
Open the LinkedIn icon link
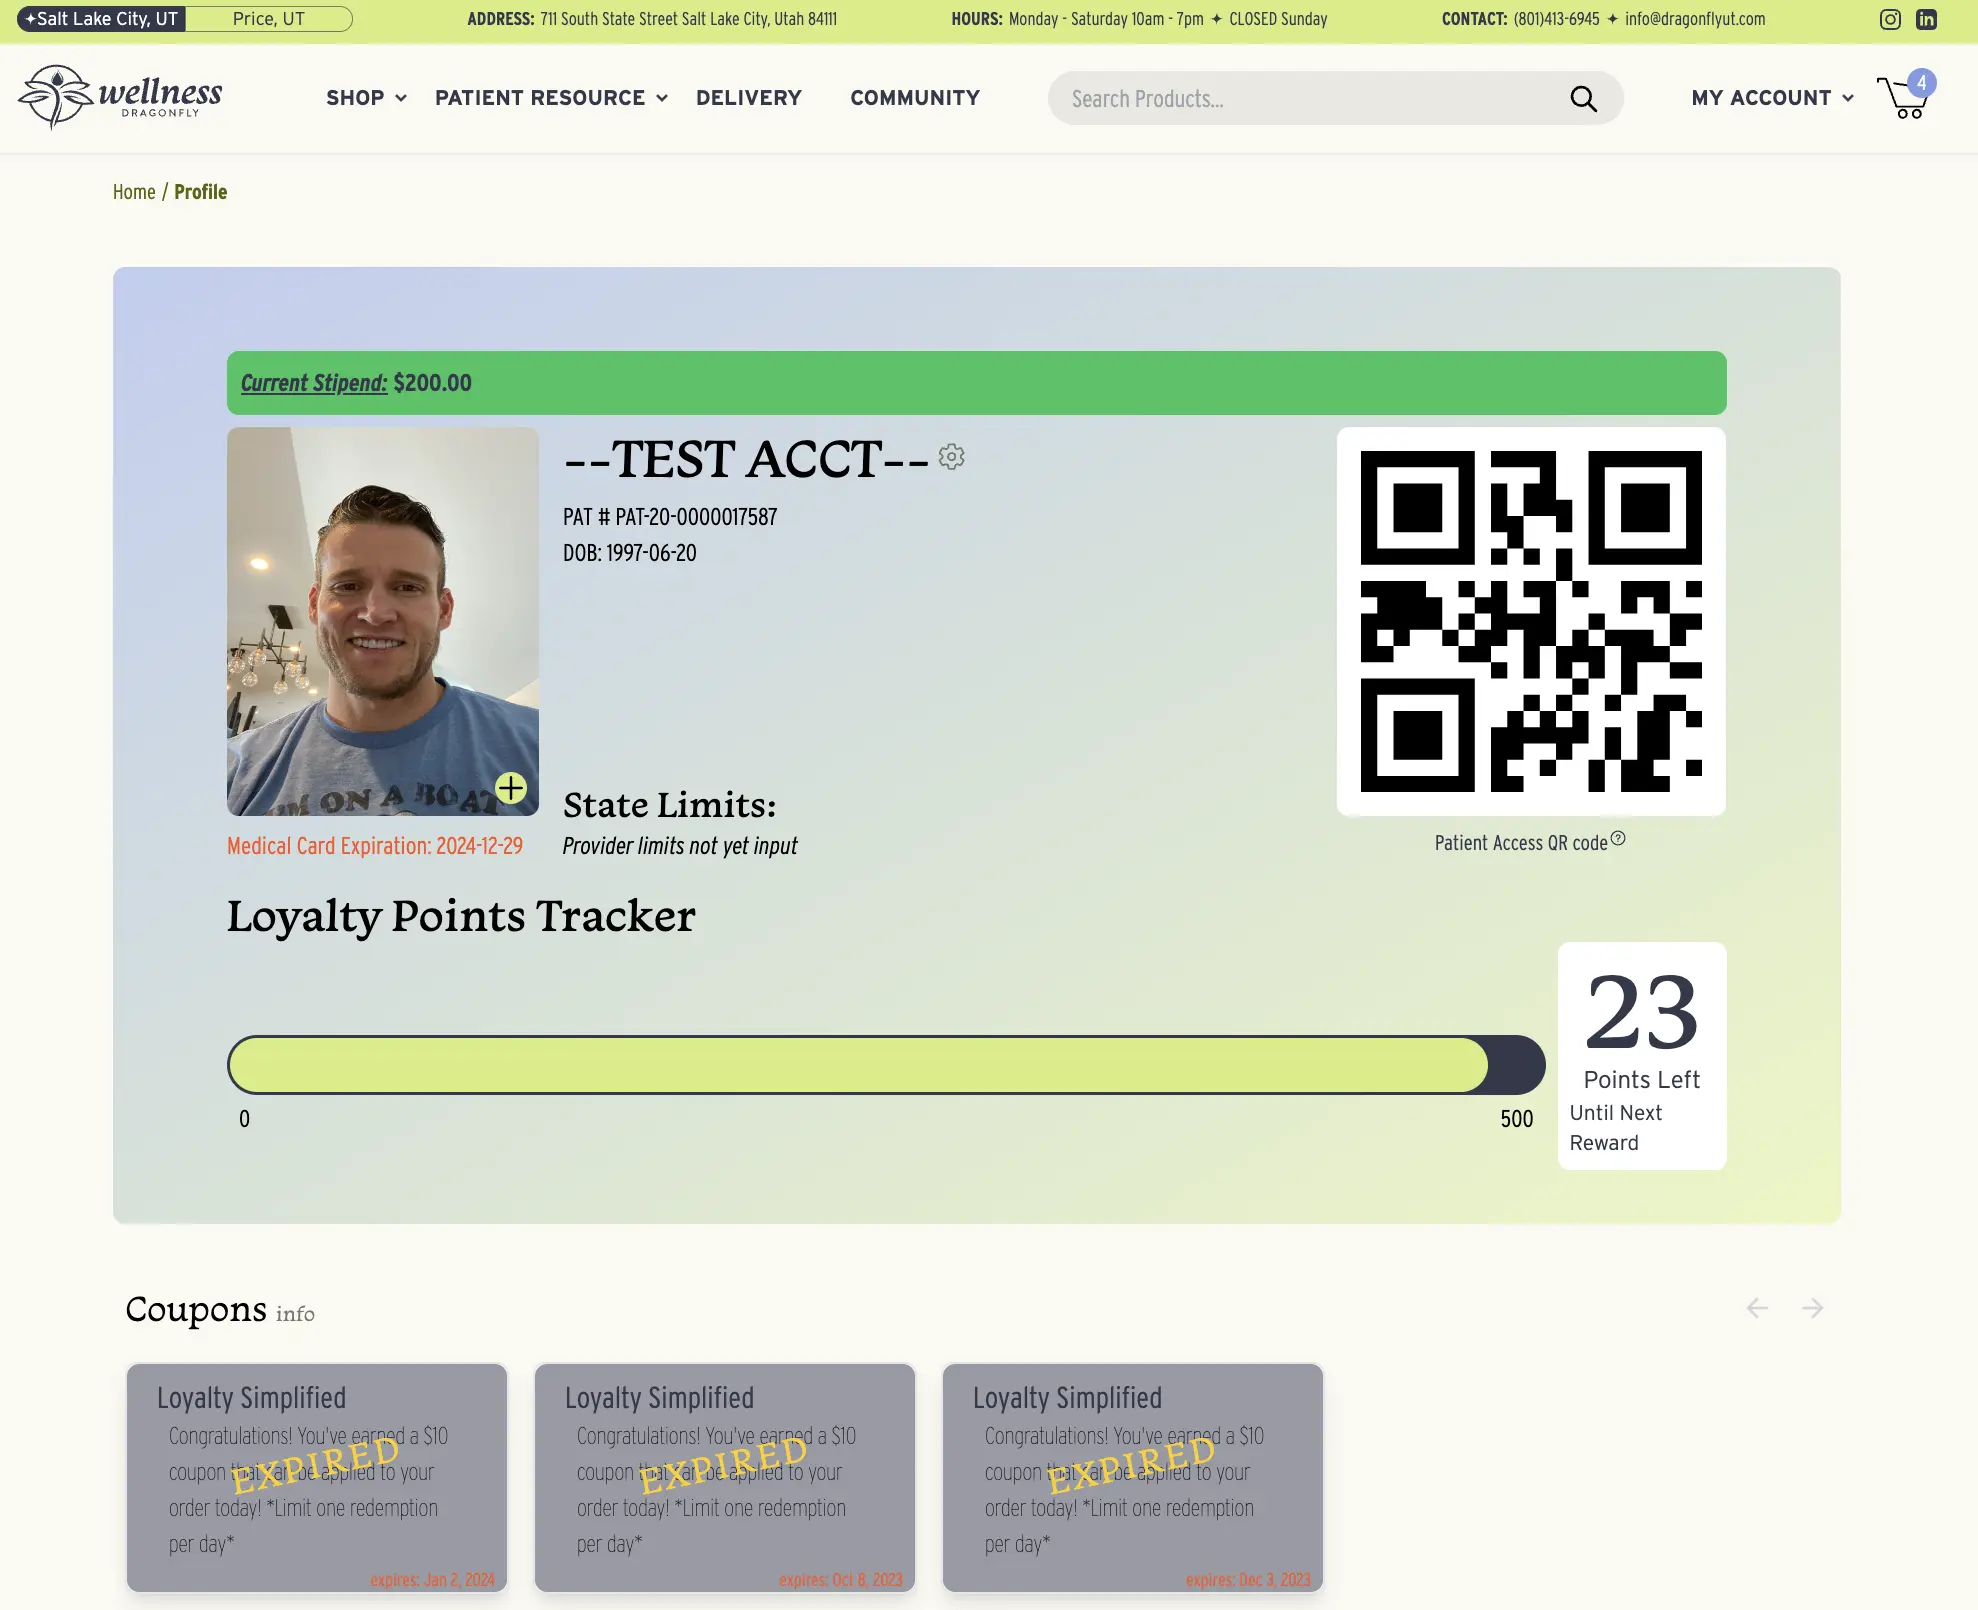pyautogui.click(x=1926, y=19)
